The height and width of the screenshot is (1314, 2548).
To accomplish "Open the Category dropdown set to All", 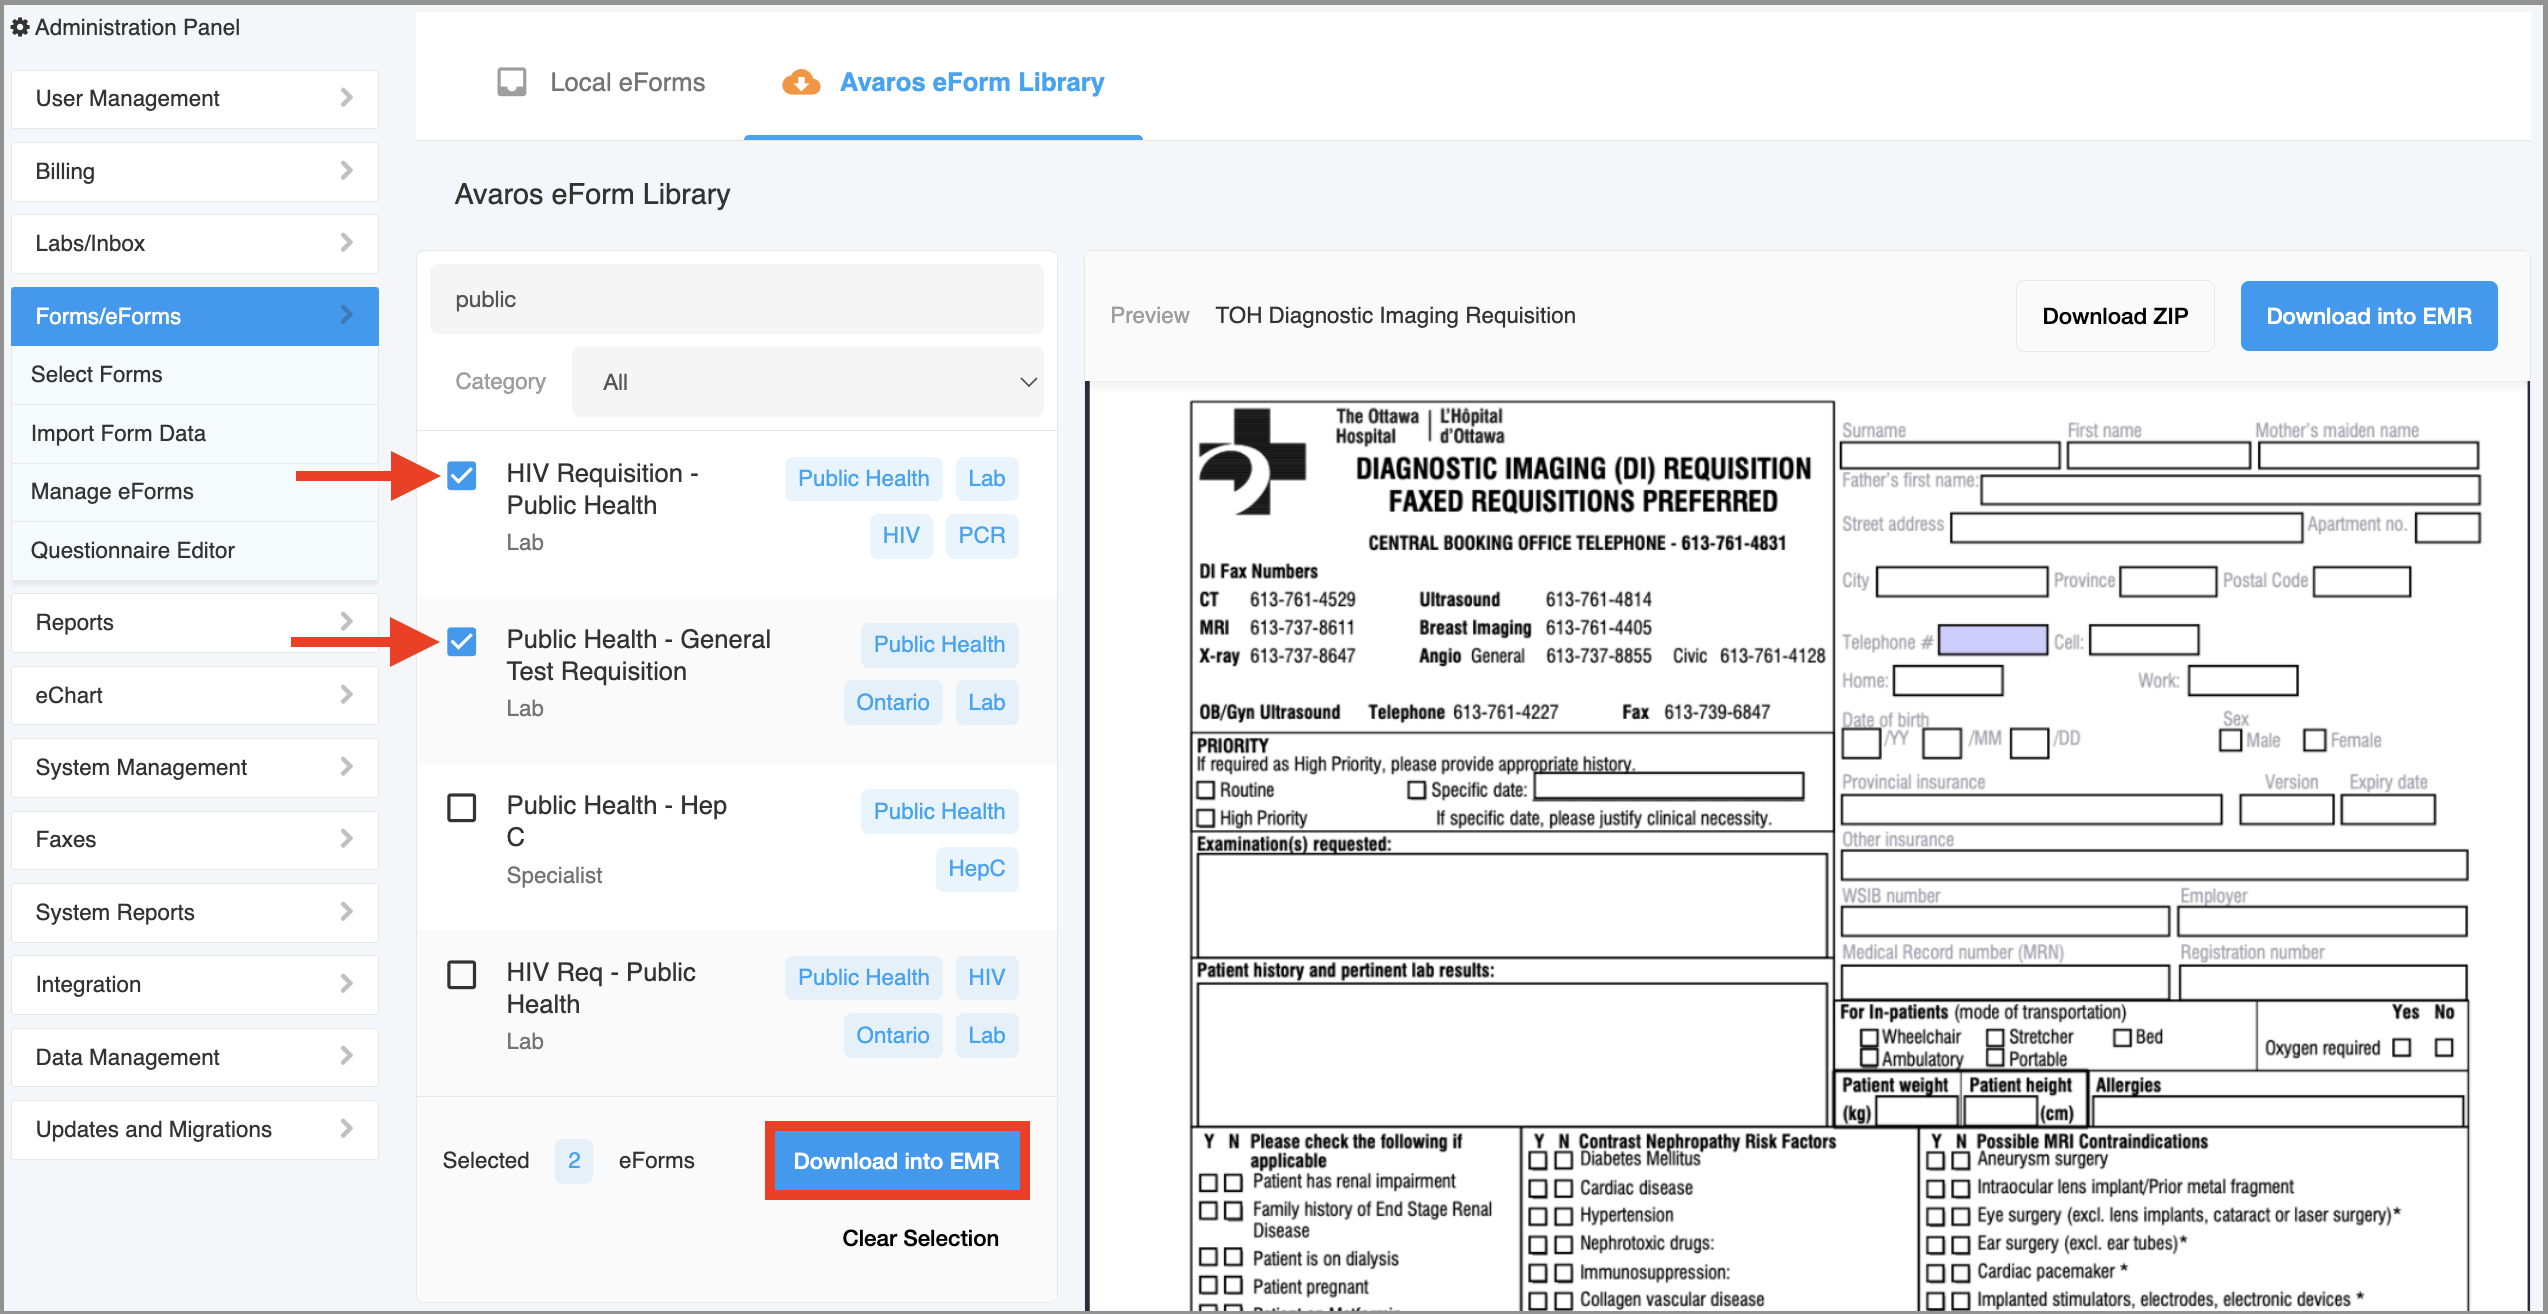I will 807,382.
